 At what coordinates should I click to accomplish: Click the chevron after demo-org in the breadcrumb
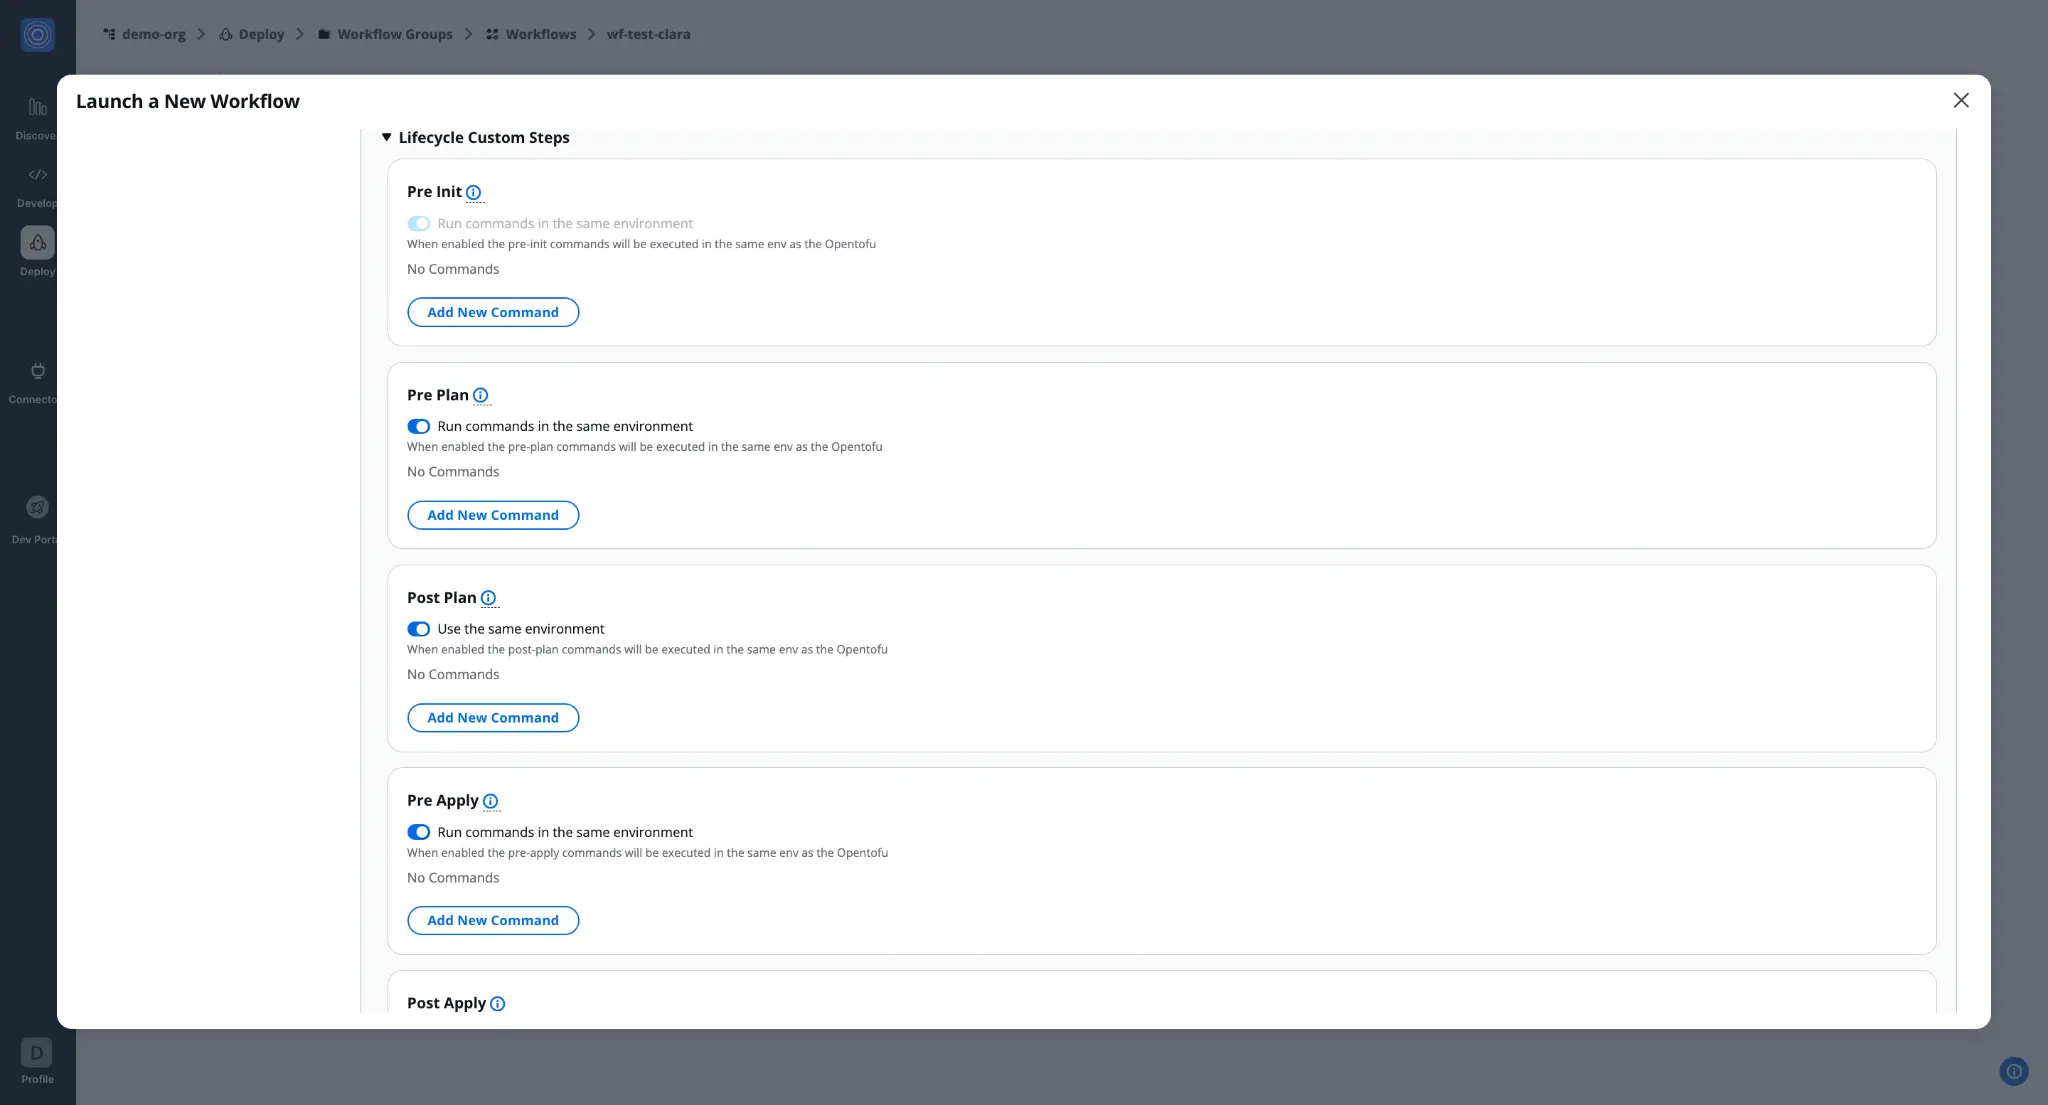(x=201, y=34)
